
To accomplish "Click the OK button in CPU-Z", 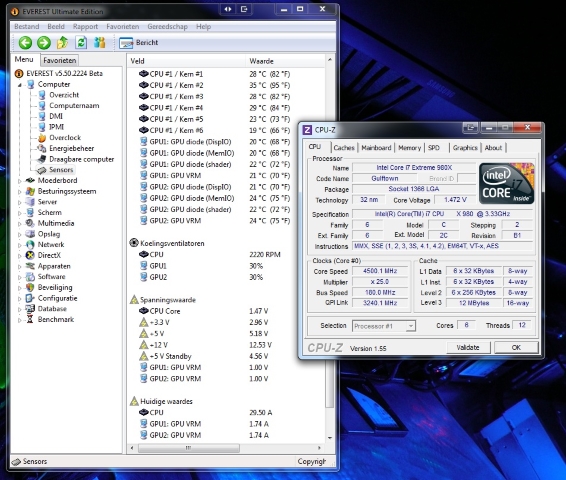I will click(516, 348).
